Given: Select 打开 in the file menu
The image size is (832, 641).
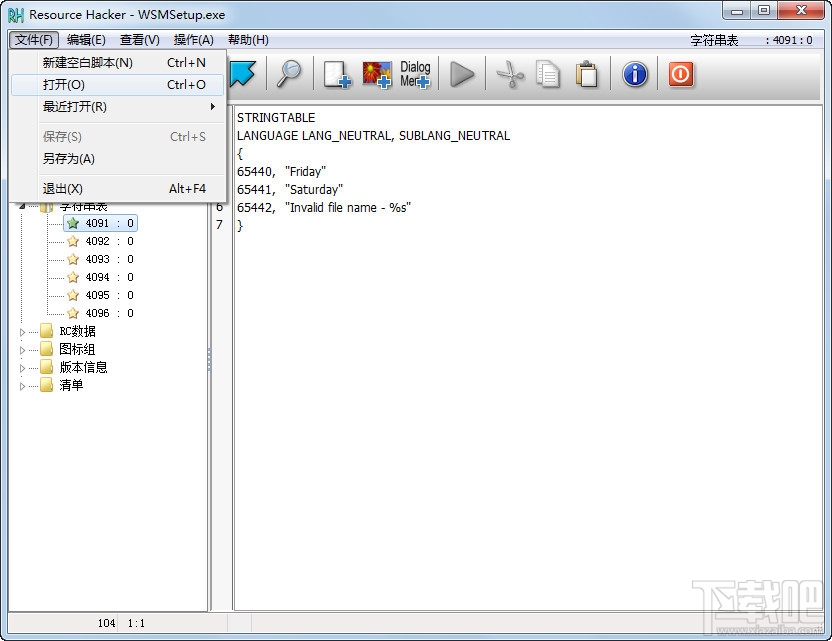Looking at the screenshot, I should pyautogui.click(x=65, y=85).
